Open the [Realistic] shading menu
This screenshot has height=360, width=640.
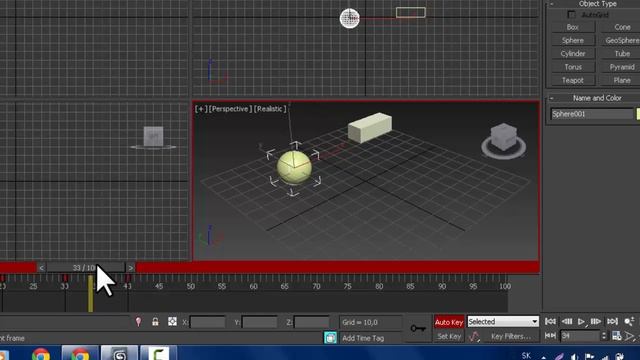point(270,109)
